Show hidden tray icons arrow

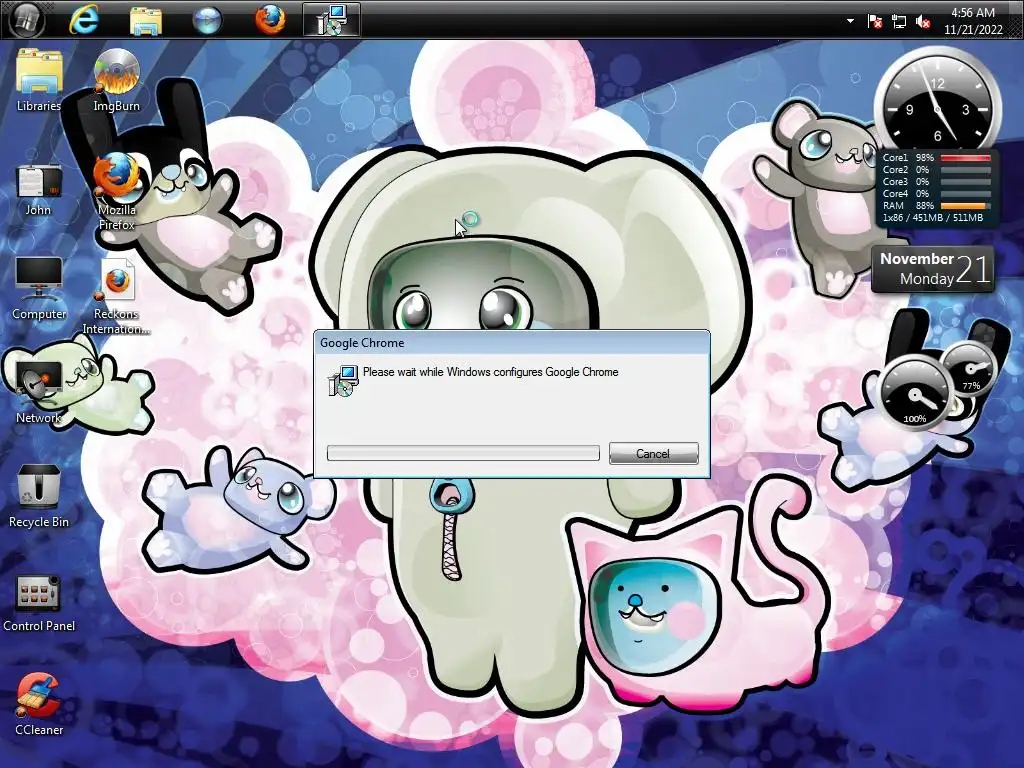(x=850, y=21)
